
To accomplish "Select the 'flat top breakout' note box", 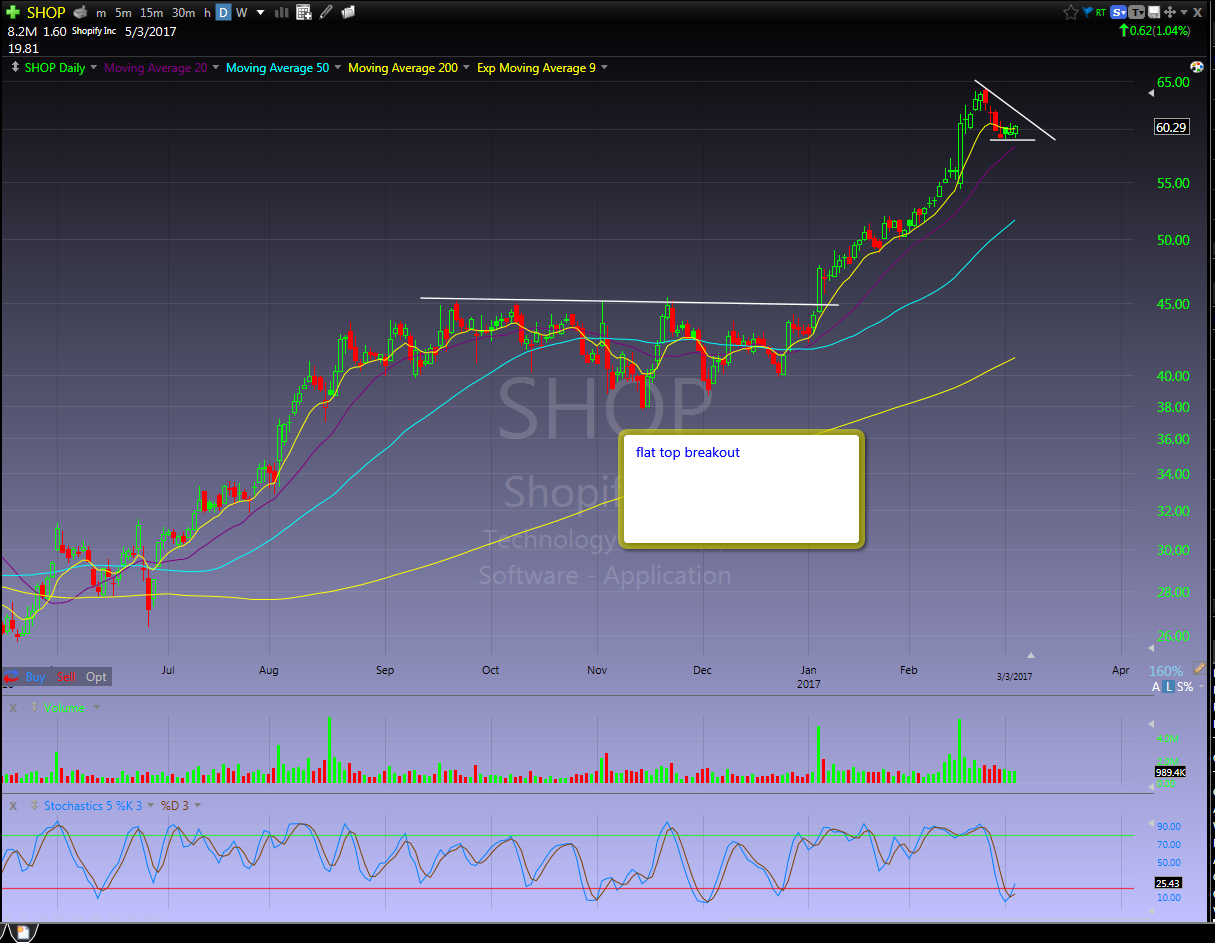I will click(741, 489).
